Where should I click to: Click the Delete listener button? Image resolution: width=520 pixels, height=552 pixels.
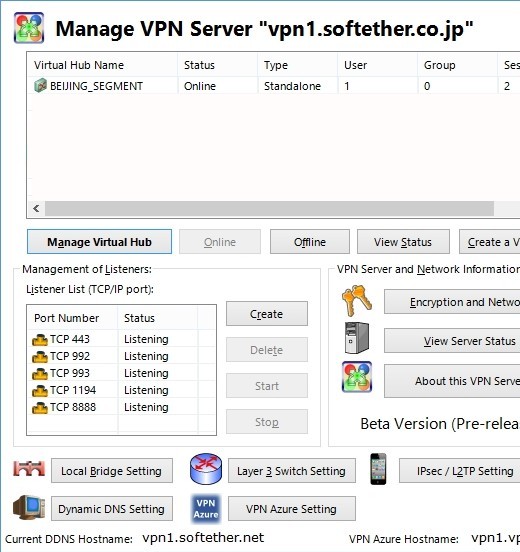point(267,350)
